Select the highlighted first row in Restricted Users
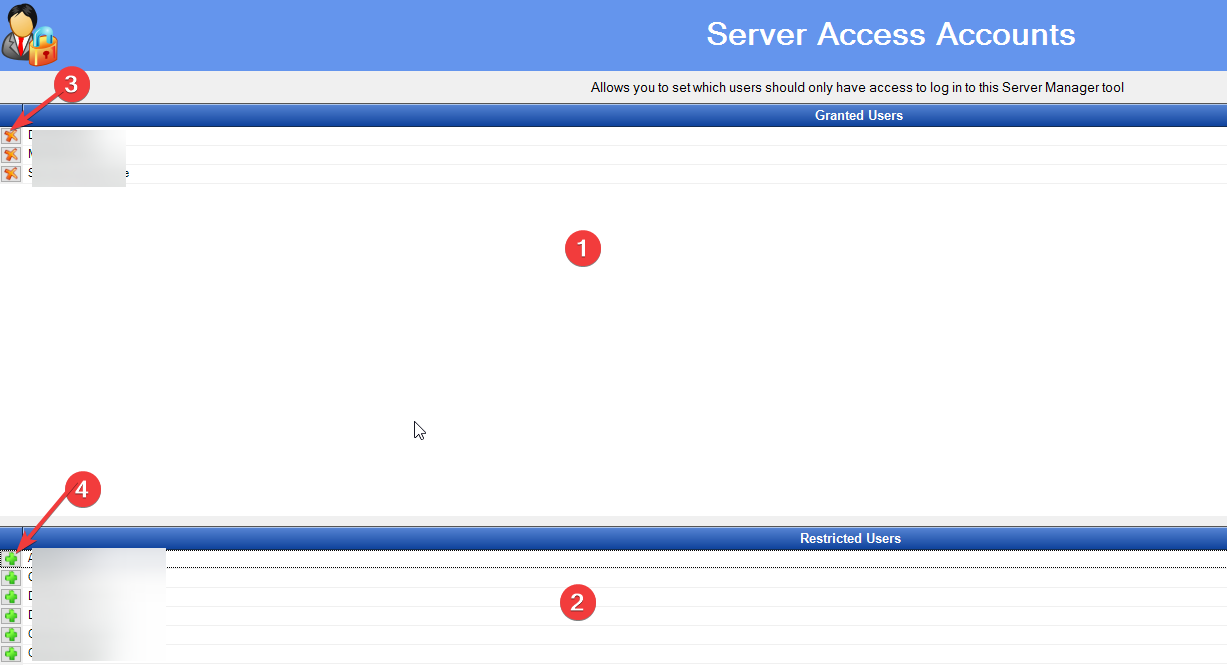Image resolution: width=1227 pixels, height=665 pixels. 600,559
